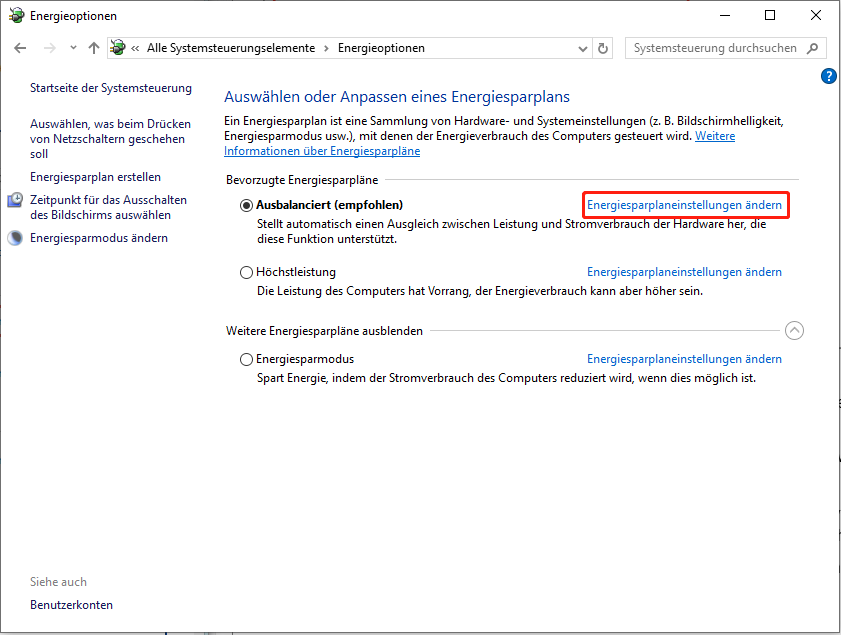
Task: Change plan settings for Energiesparmodus plan
Action: click(684, 359)
